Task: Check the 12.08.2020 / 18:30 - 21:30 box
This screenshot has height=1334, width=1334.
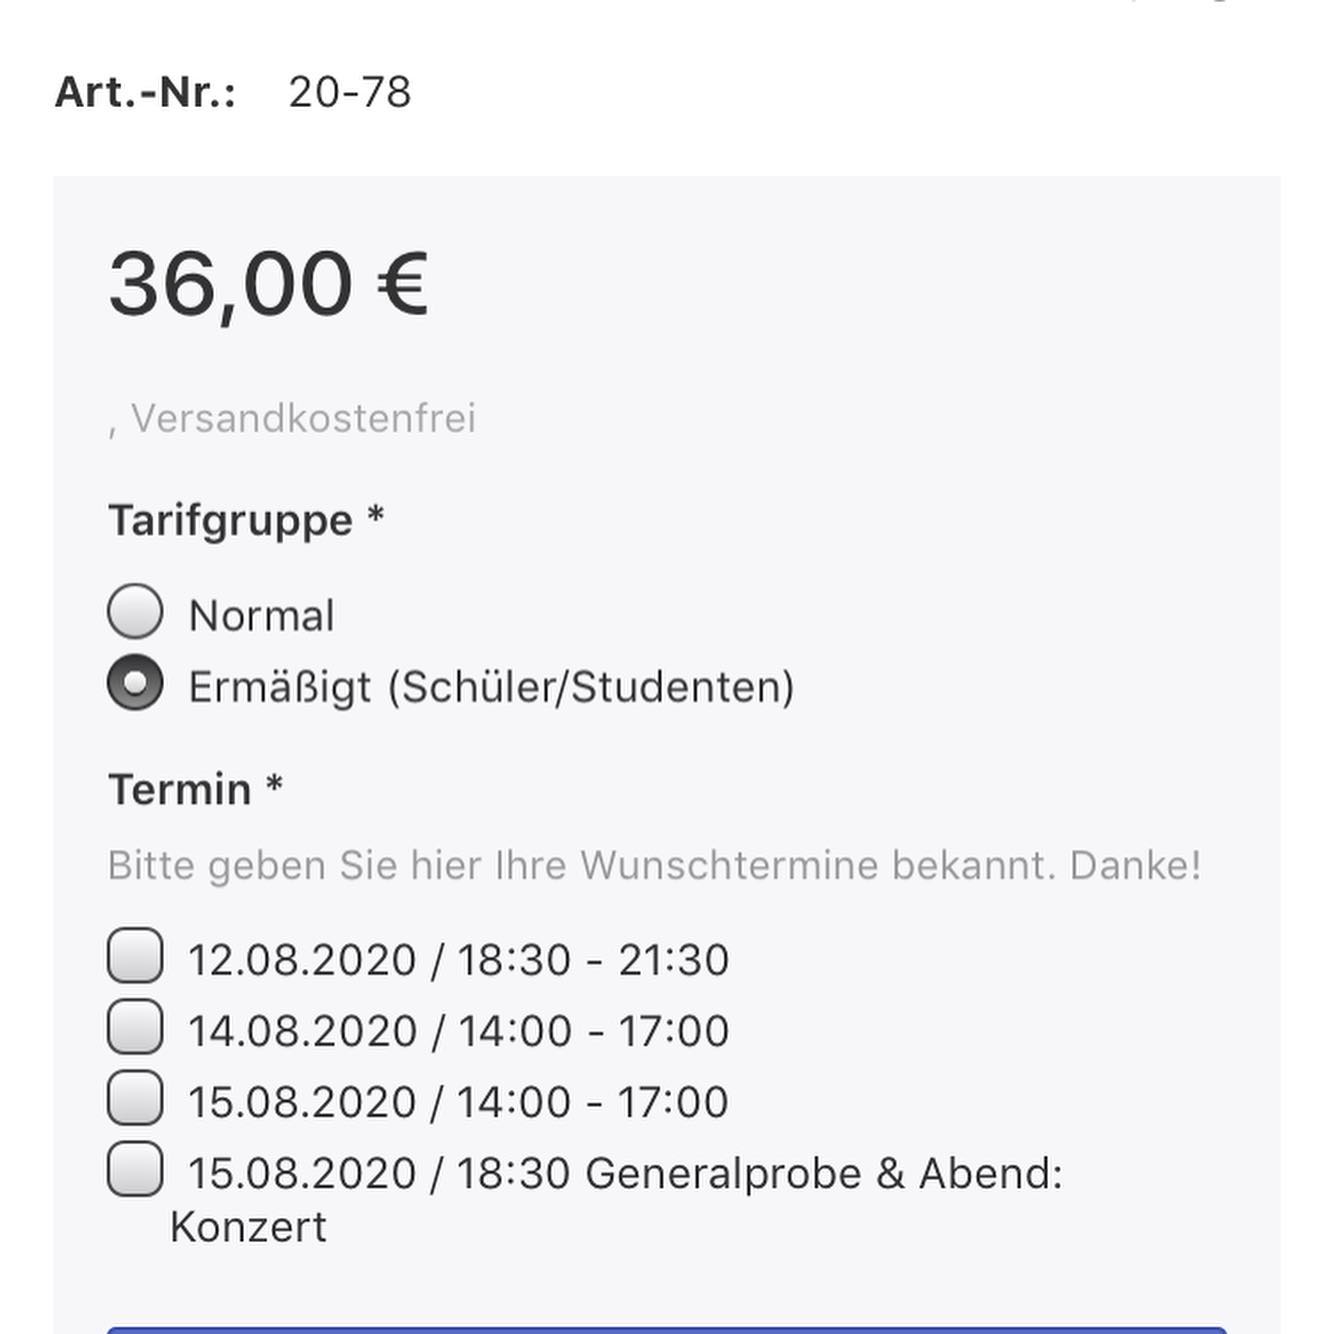Action: tap(135, 955)
